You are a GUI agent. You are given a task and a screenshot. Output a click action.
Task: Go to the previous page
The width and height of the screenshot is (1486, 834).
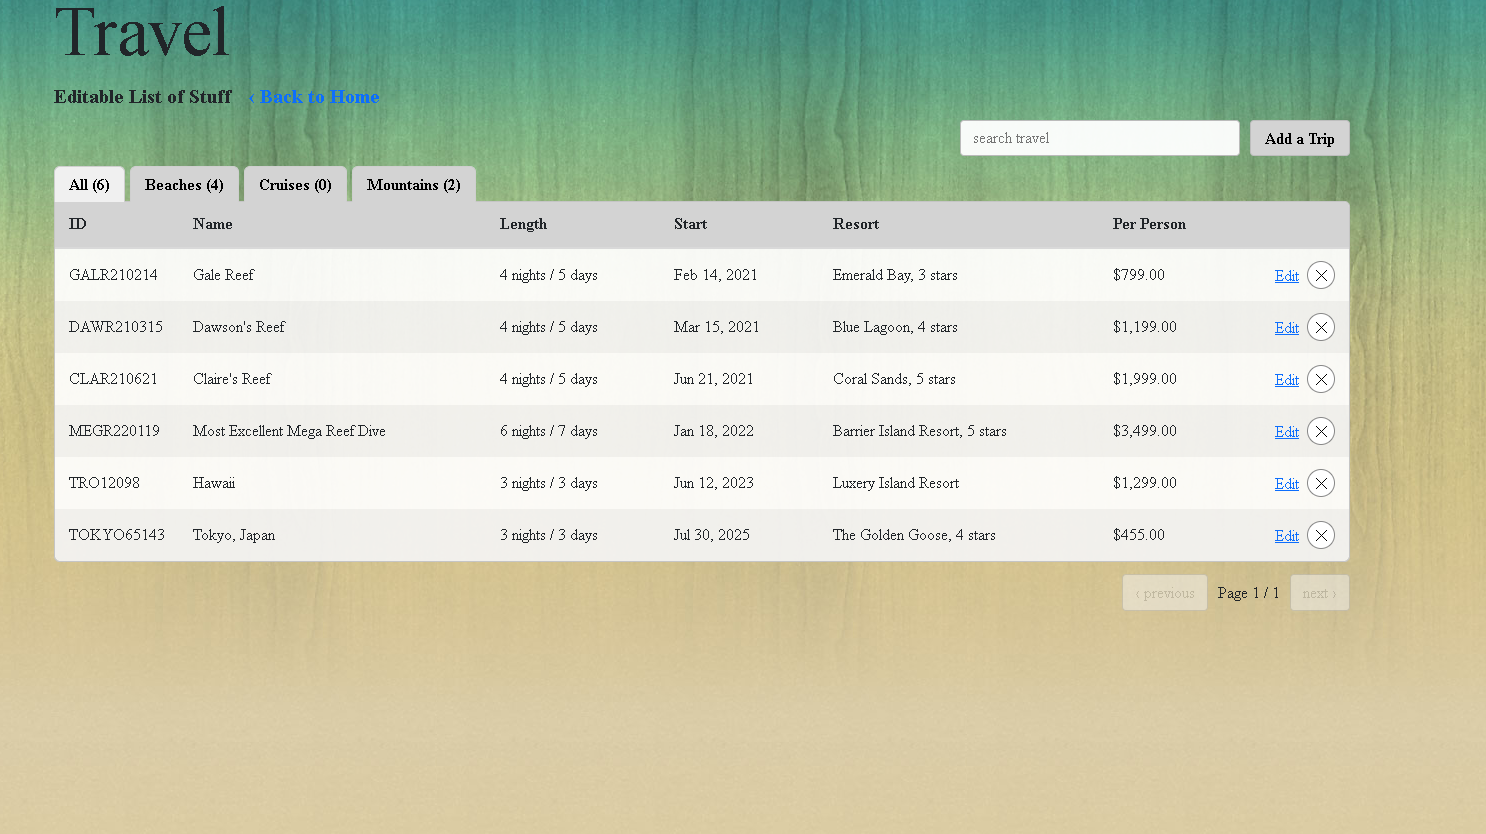tap(1164, 593)
